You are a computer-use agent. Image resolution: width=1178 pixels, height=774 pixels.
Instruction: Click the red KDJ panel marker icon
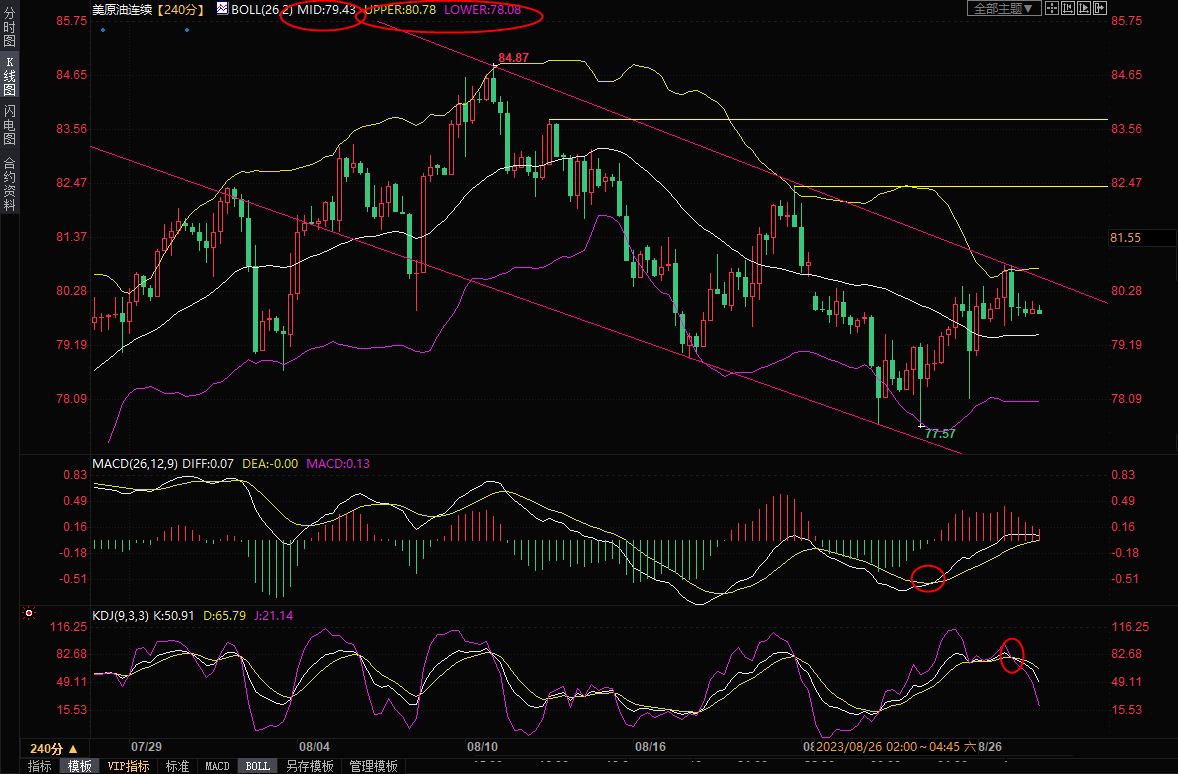[29, 613]
